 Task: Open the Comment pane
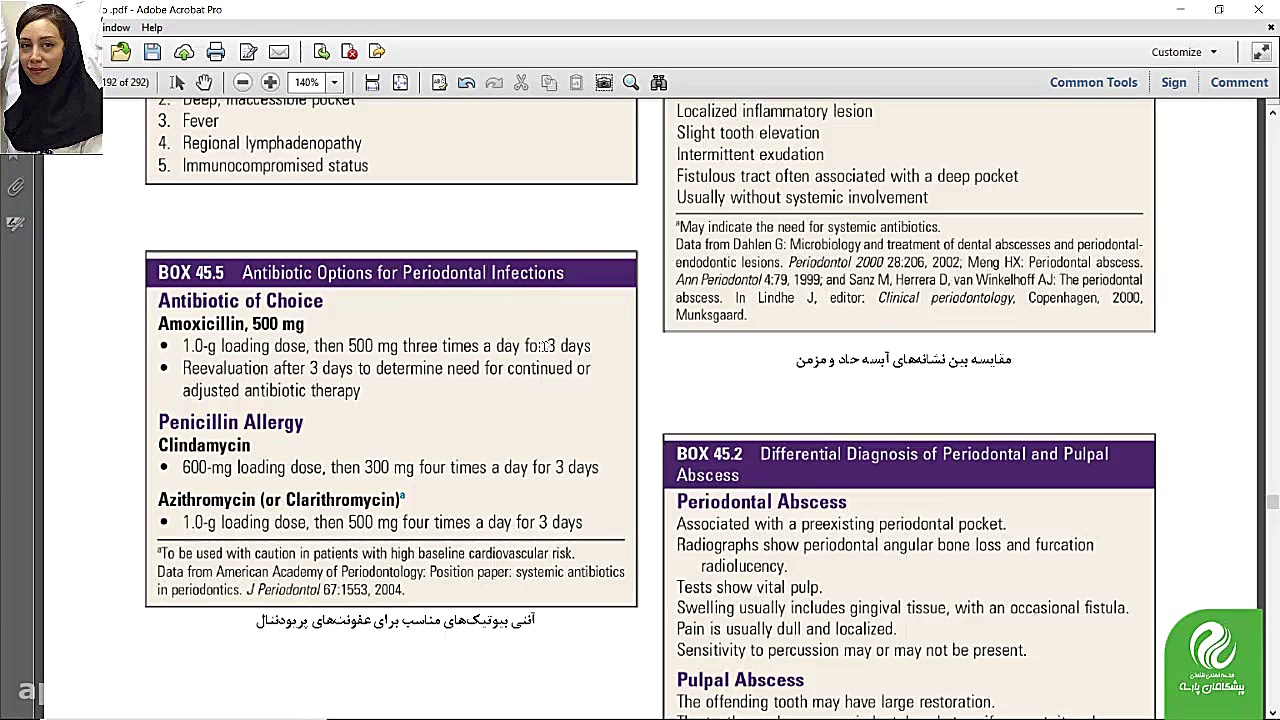click(x=1239, y=83)
